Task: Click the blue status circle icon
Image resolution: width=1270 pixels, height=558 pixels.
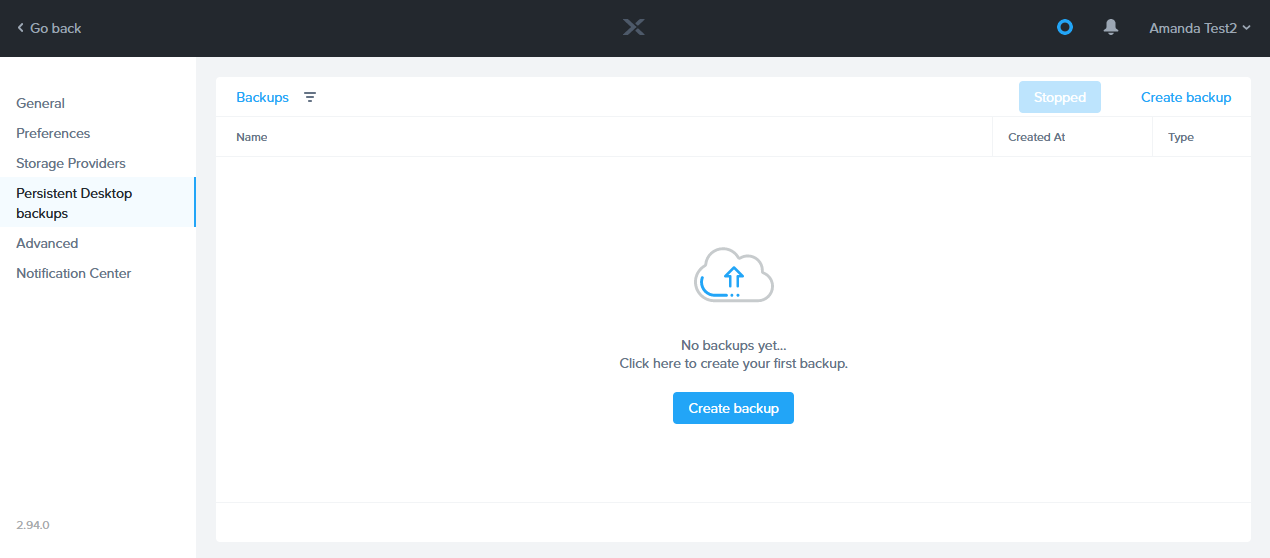Action: [1065, 28]
